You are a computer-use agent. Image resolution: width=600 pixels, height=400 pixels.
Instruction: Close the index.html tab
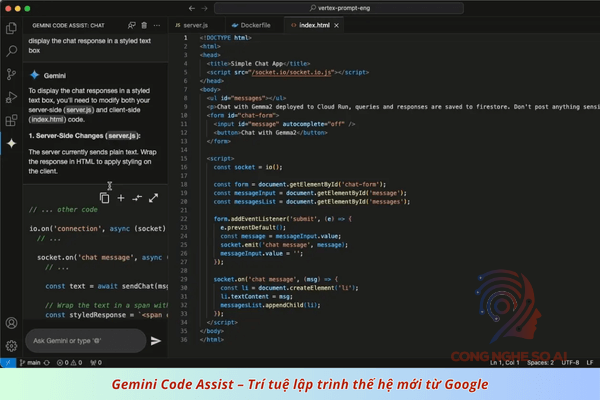[x=336, y=25]
